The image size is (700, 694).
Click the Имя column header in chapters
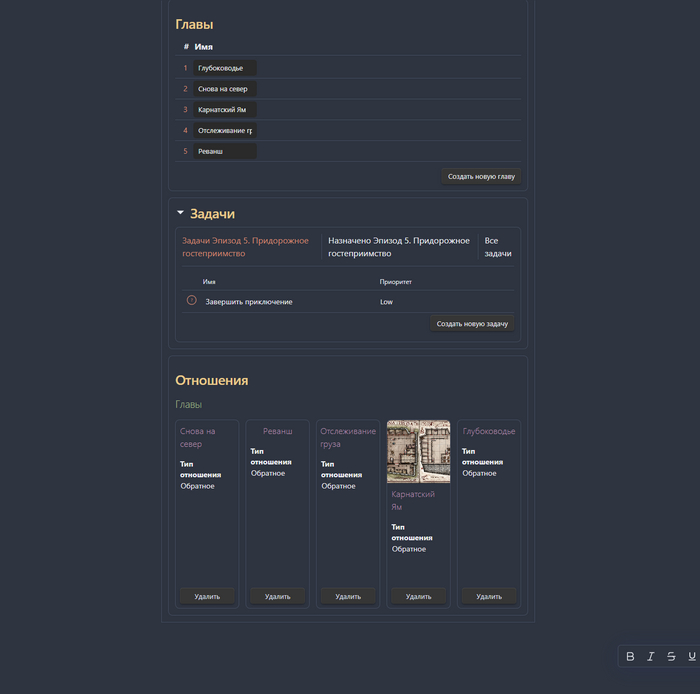click(x=204, y=46)
